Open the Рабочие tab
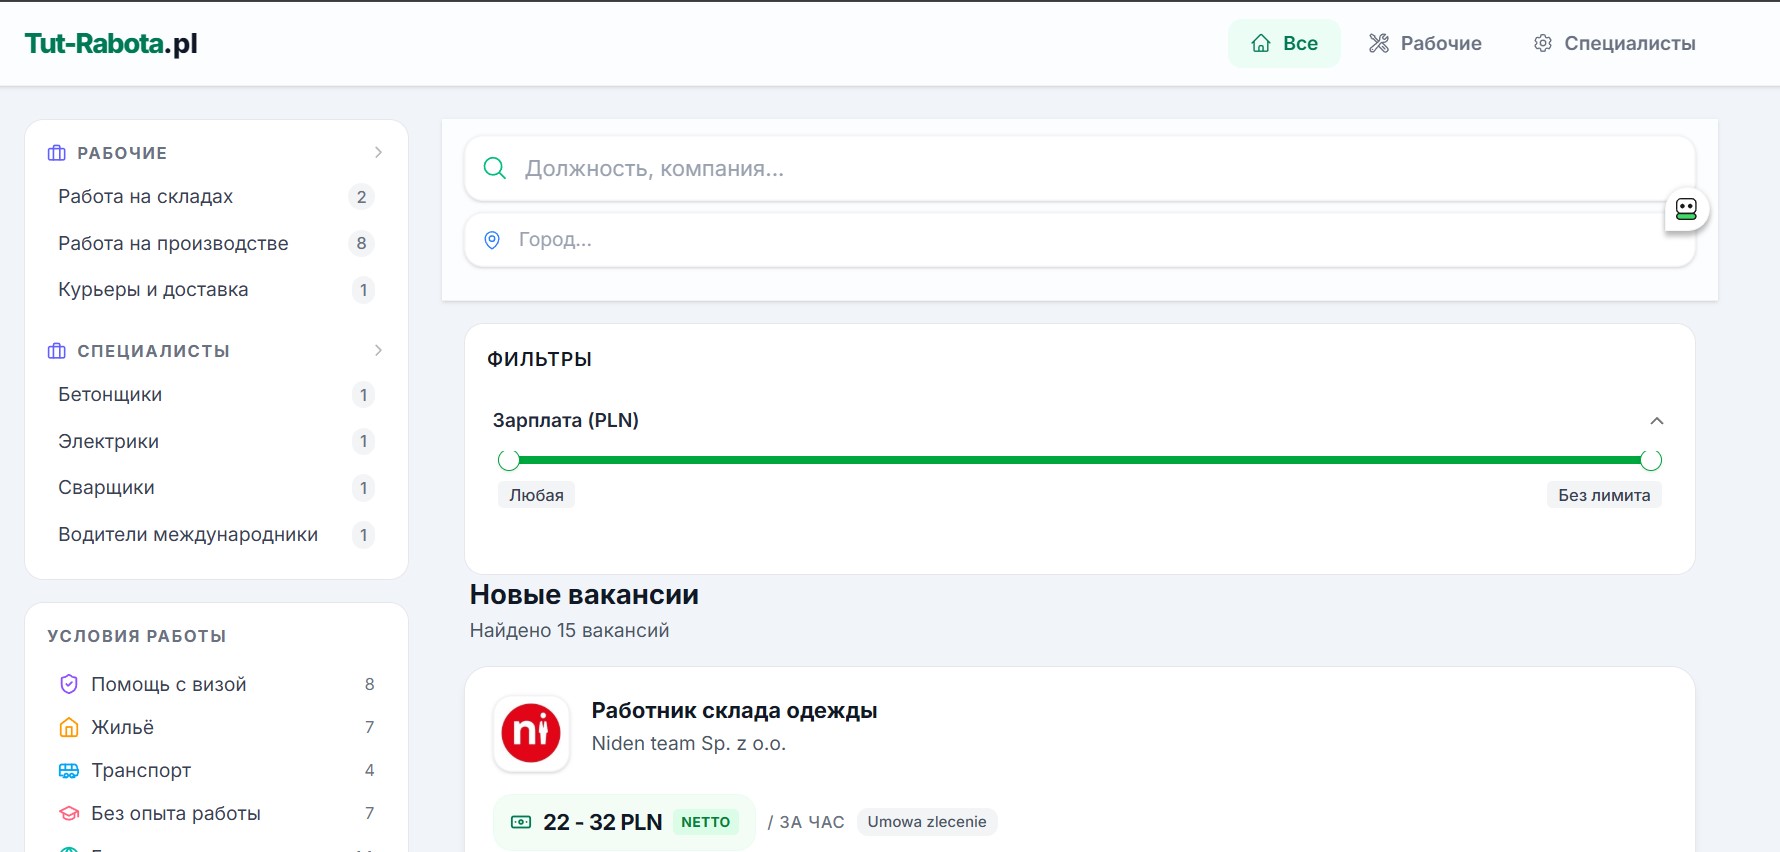 pos(1425,43)
